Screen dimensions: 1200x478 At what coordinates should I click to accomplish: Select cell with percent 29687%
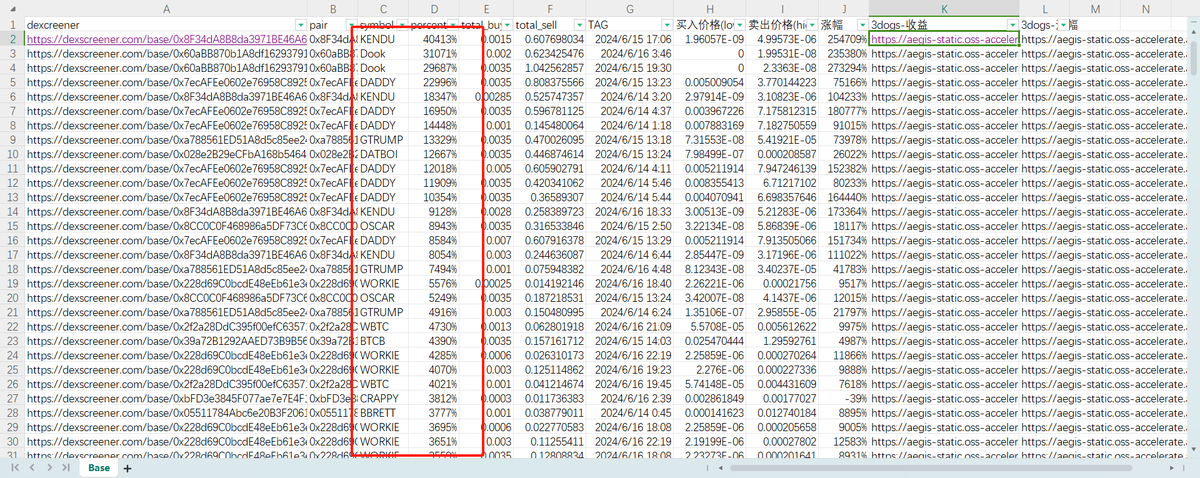(435, 68)
